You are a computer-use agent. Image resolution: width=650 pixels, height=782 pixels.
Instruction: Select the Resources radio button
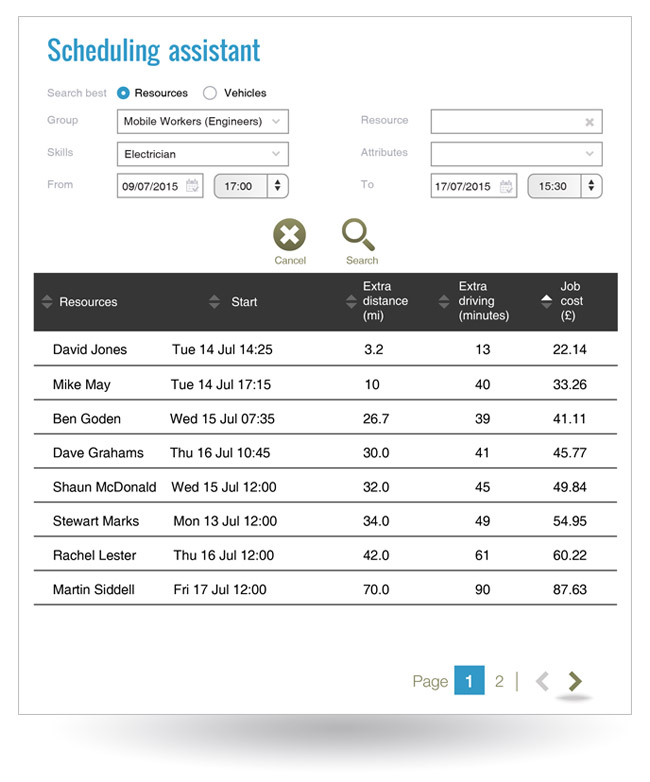124,93
